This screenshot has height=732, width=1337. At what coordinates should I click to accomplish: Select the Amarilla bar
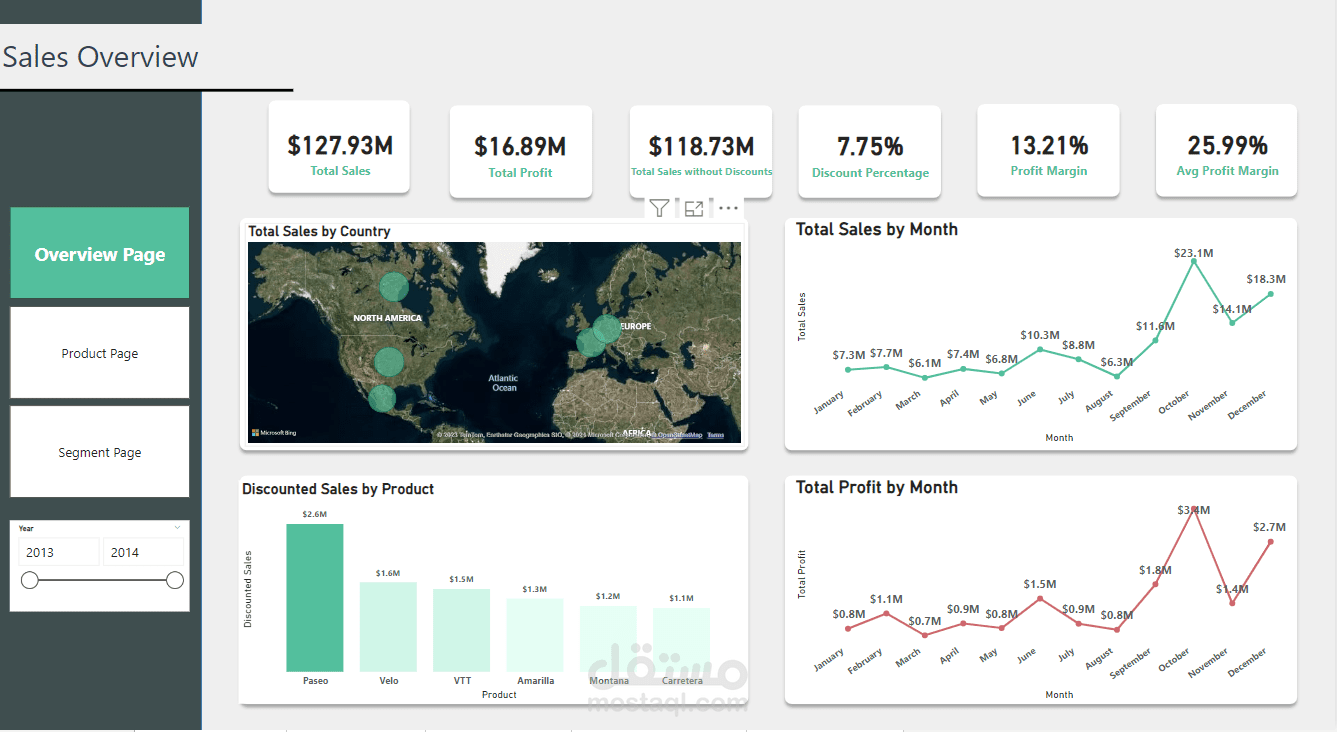(x=535, y=635)
